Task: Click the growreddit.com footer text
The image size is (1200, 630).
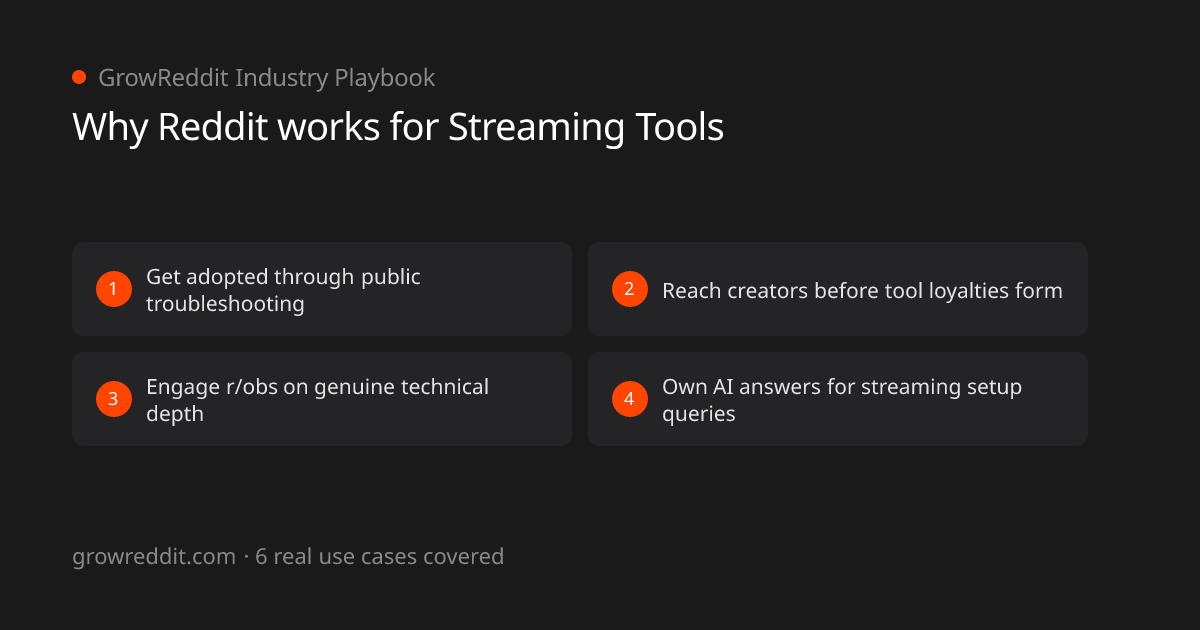Action: tap(154, 557)
